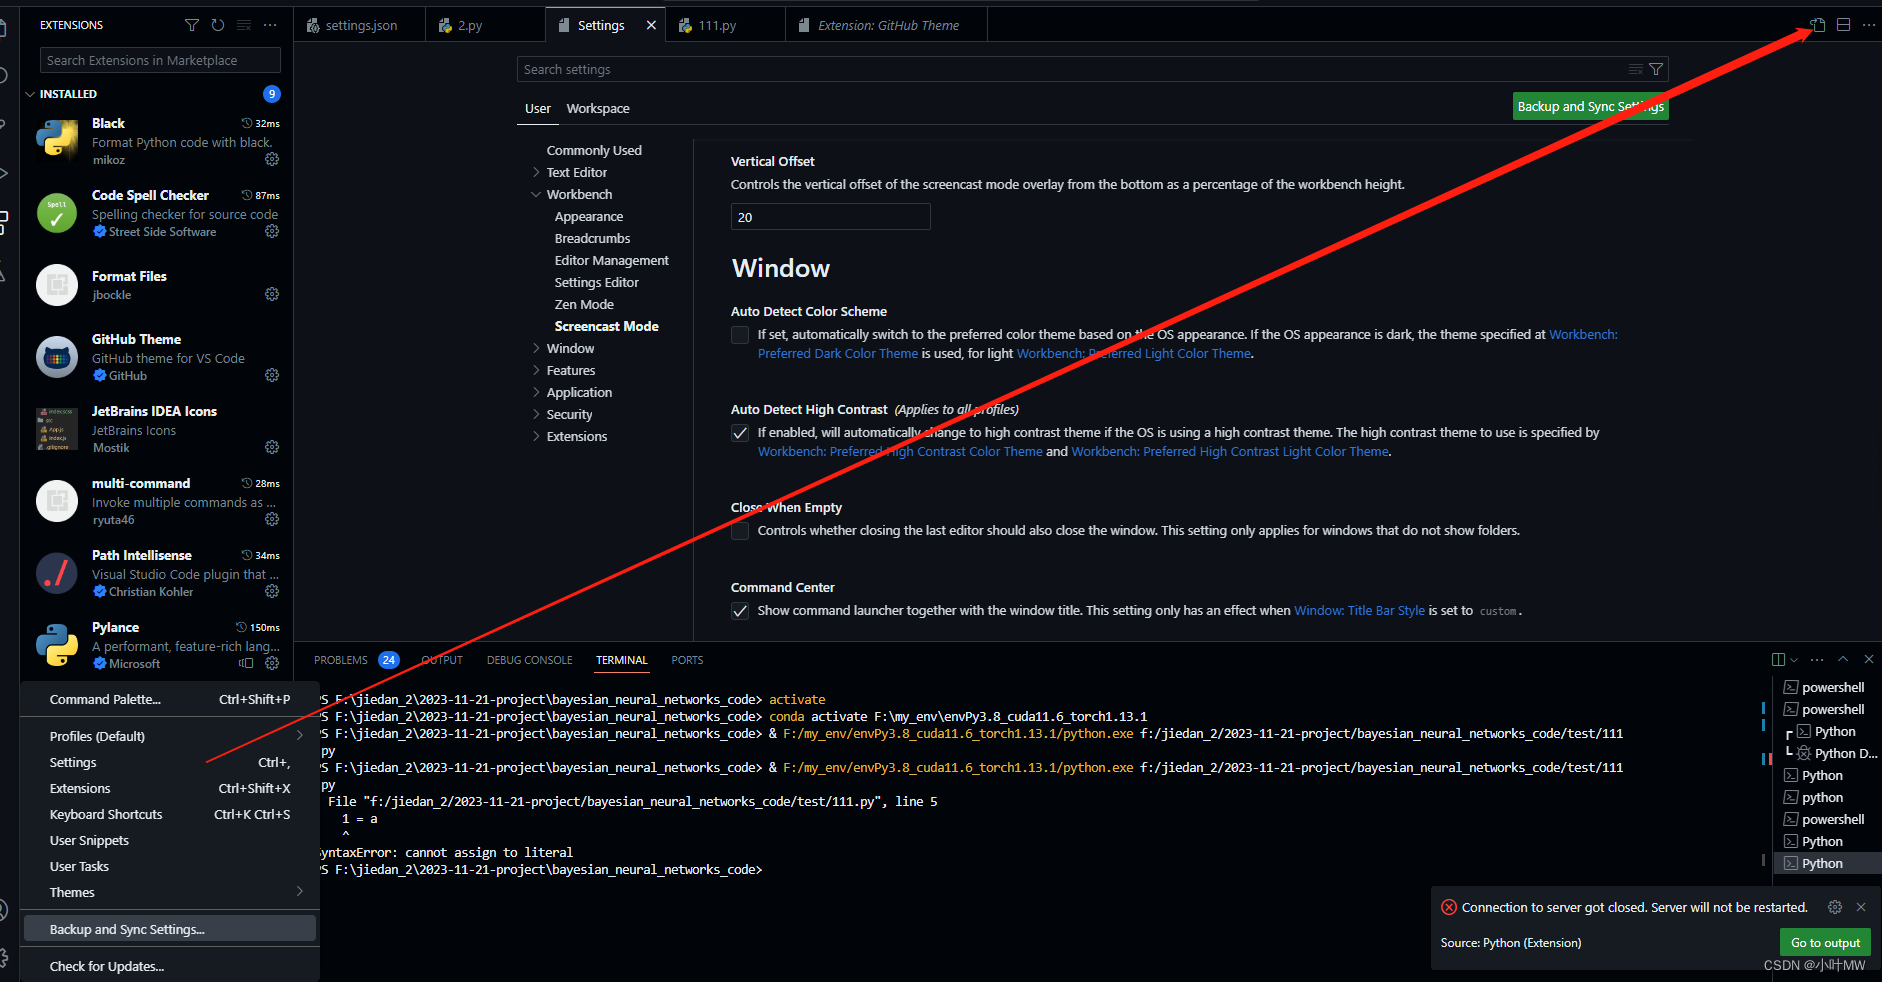Open settings for the Pylance extension
The image size is (1882, 982).
(x=272, y=663)
